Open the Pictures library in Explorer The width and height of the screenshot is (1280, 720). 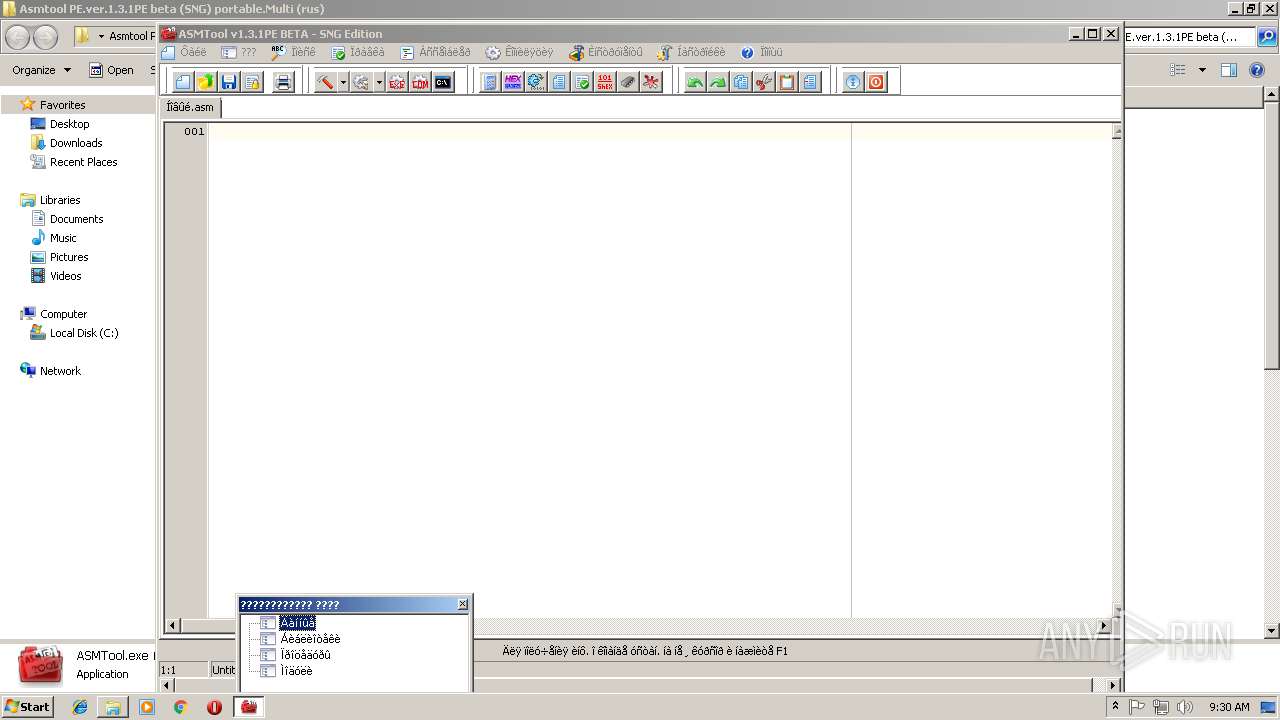69,257
